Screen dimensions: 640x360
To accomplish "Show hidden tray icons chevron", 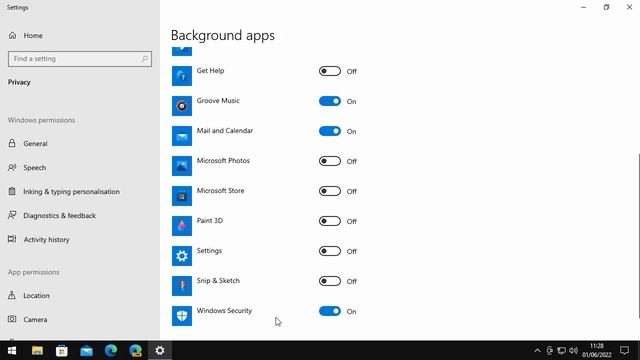I will [x=537, y=351].
